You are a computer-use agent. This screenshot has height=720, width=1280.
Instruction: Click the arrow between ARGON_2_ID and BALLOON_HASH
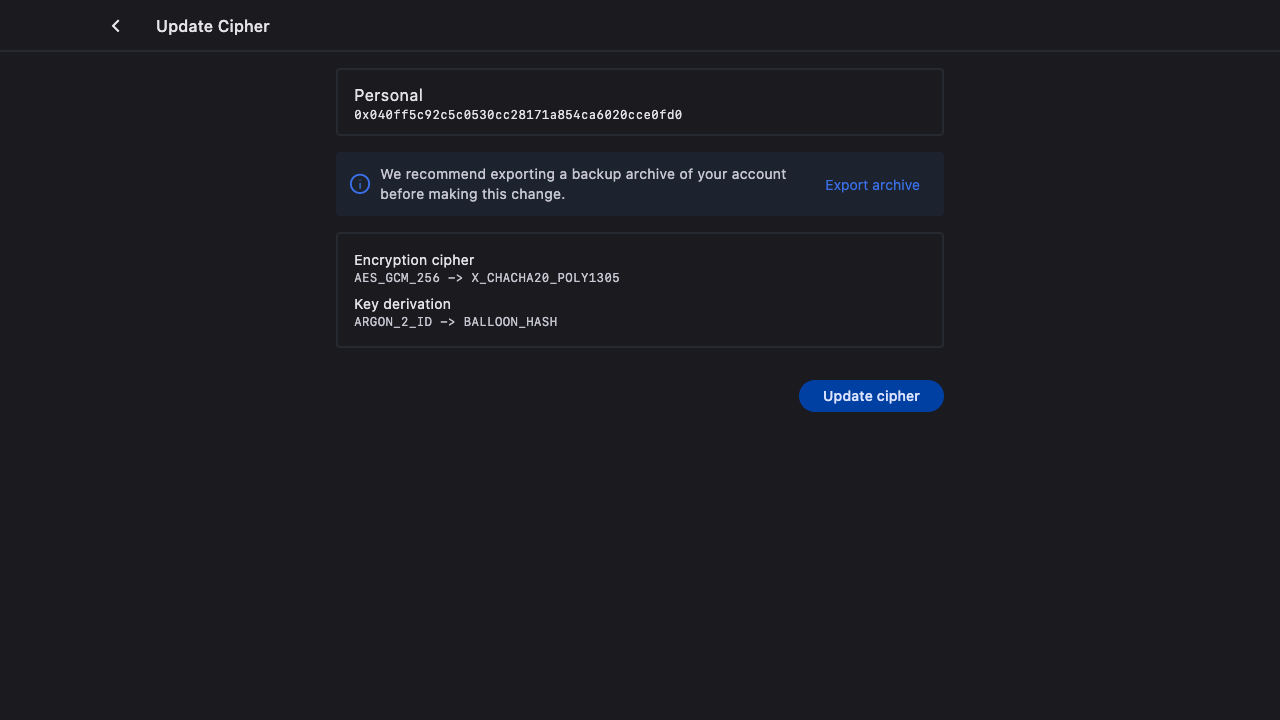448,322
